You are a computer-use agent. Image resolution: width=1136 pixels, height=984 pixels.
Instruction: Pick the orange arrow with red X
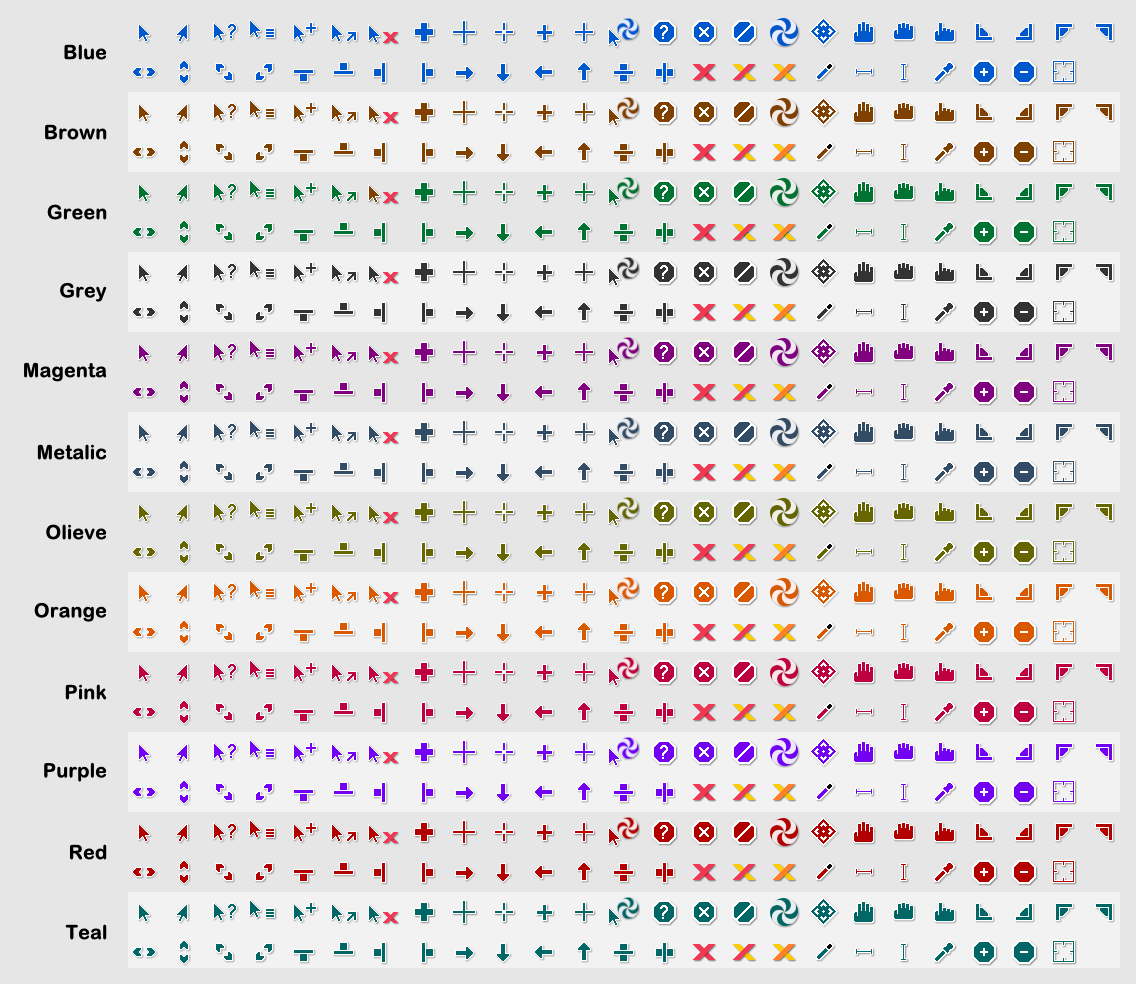[x=383, y=595]
